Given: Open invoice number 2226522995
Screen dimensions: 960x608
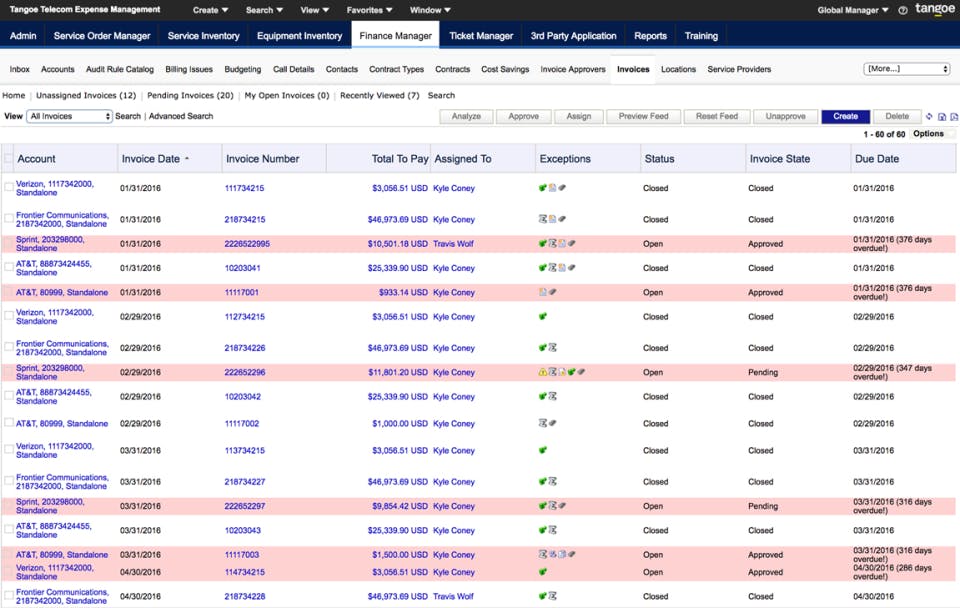Looking at the screenshot, I should (x=247, y=244).
